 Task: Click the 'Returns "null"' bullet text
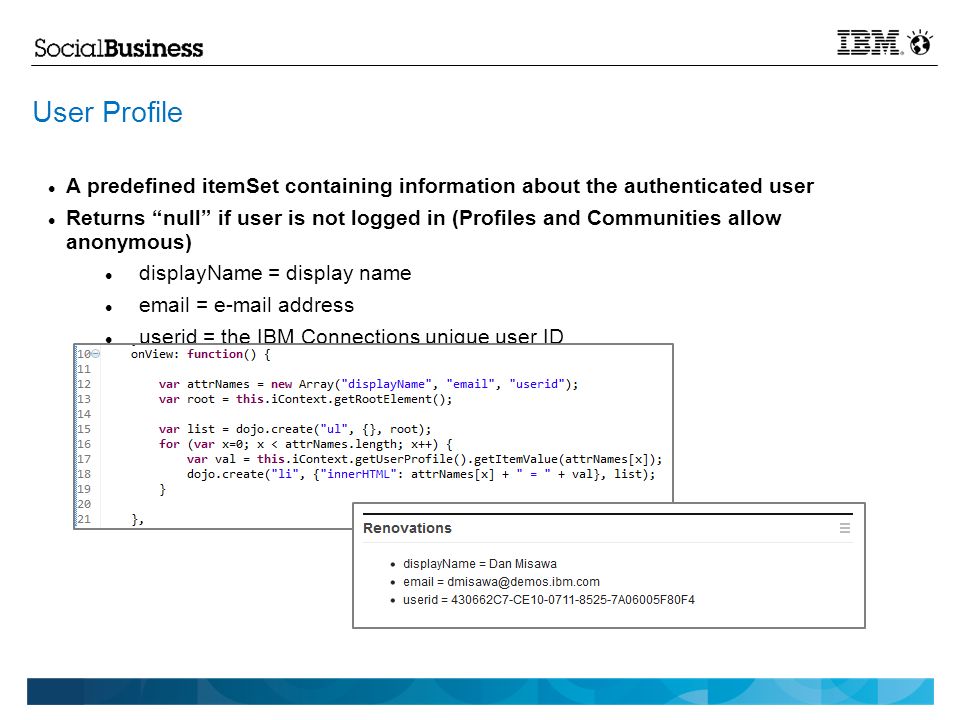[424, 230]
